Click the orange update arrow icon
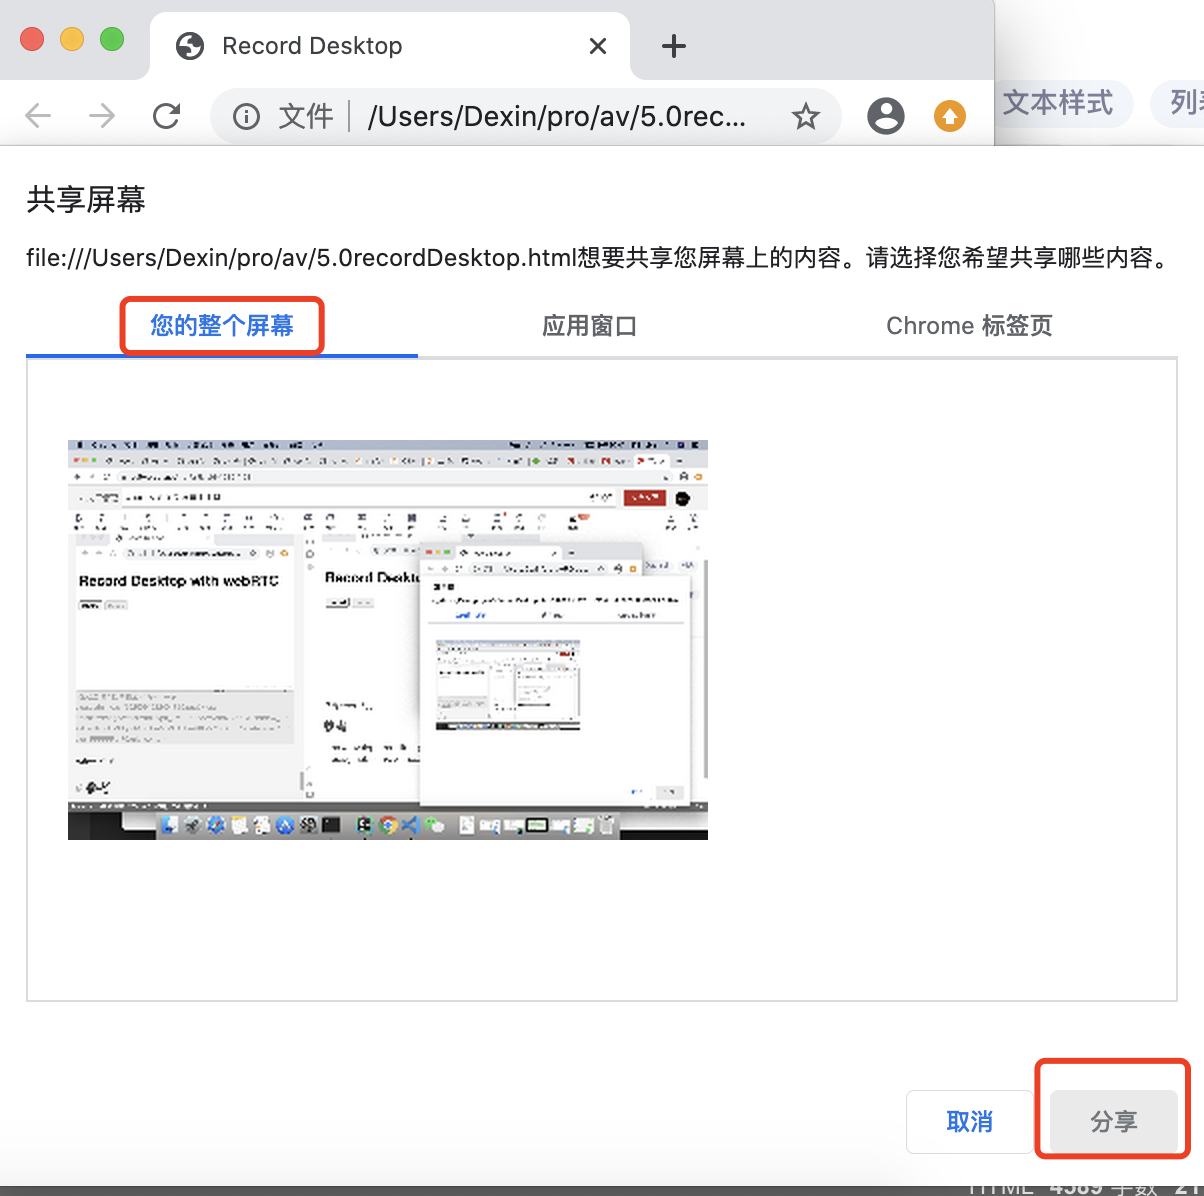This screenshot has height=1196, width=1204. coord(949,116)
